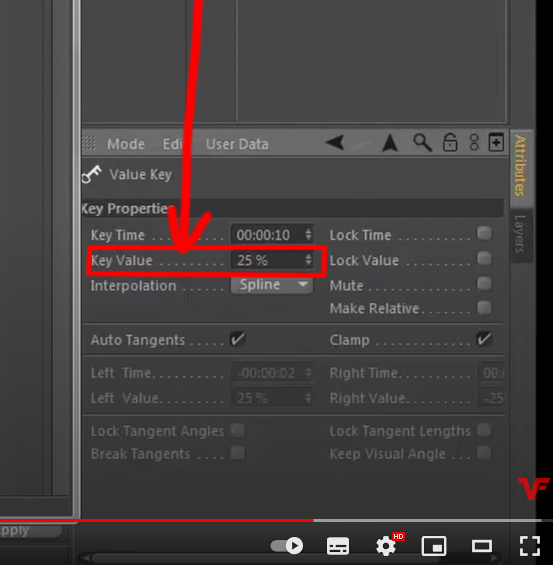Switch to the Layers side tab
The image size is (553, 565).
tap(520, 234)
